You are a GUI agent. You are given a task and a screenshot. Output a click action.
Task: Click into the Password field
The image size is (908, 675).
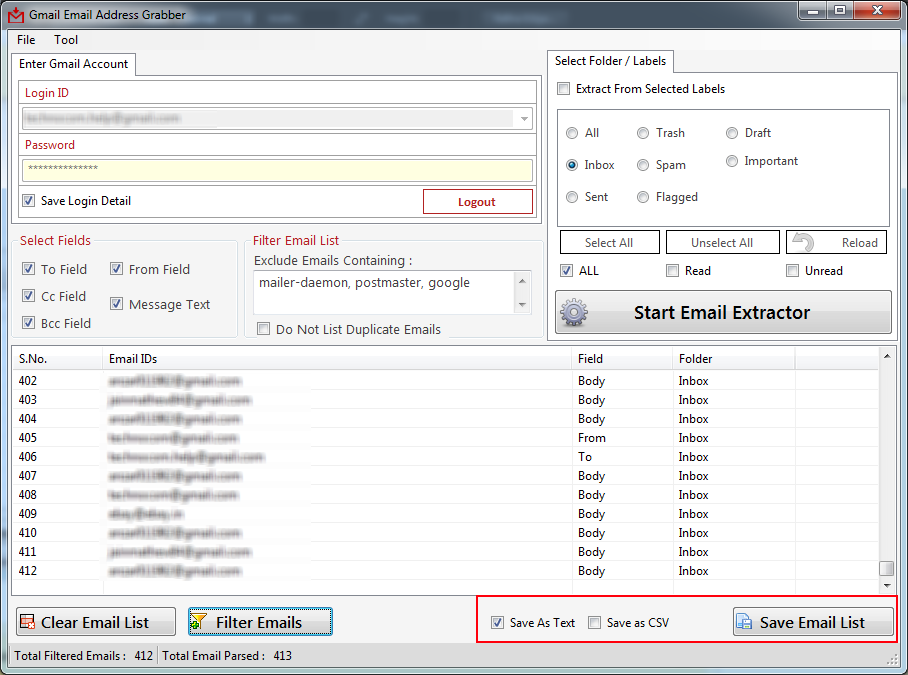(277, 170)
